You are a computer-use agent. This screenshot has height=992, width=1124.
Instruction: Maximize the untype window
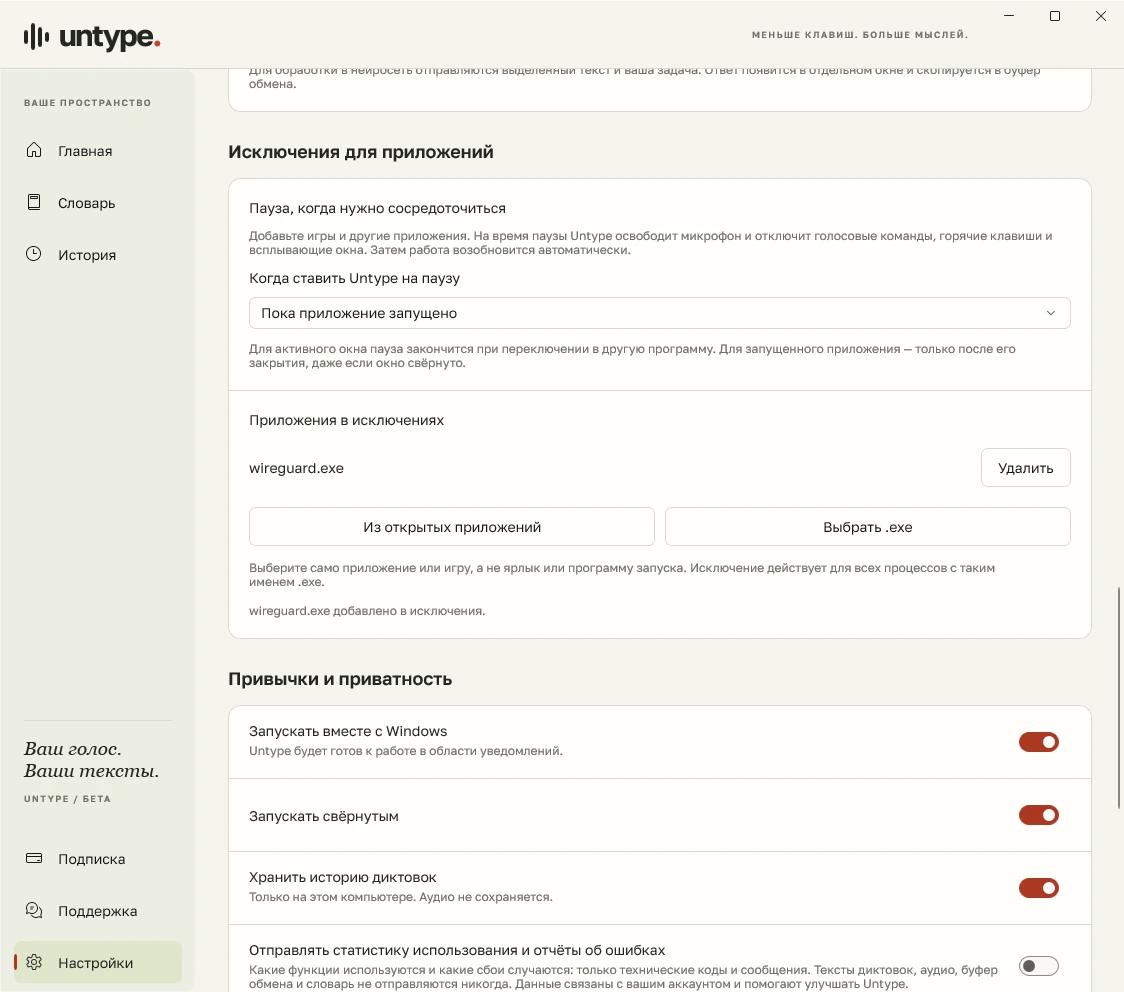click(1054, 16)
